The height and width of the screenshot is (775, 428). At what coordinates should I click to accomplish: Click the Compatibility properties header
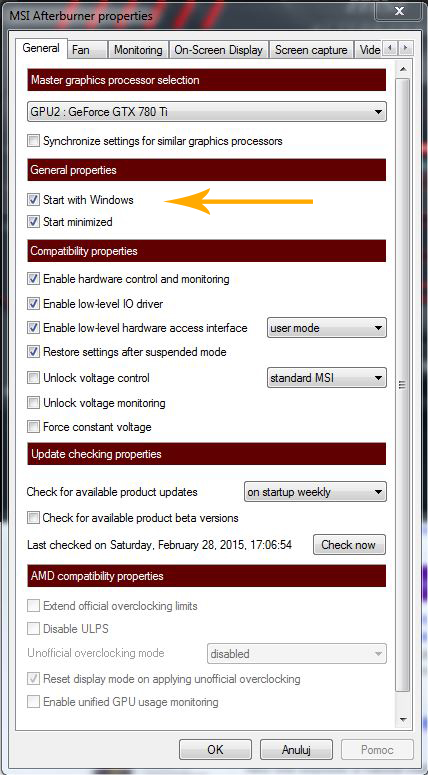[x=207, y=251]
